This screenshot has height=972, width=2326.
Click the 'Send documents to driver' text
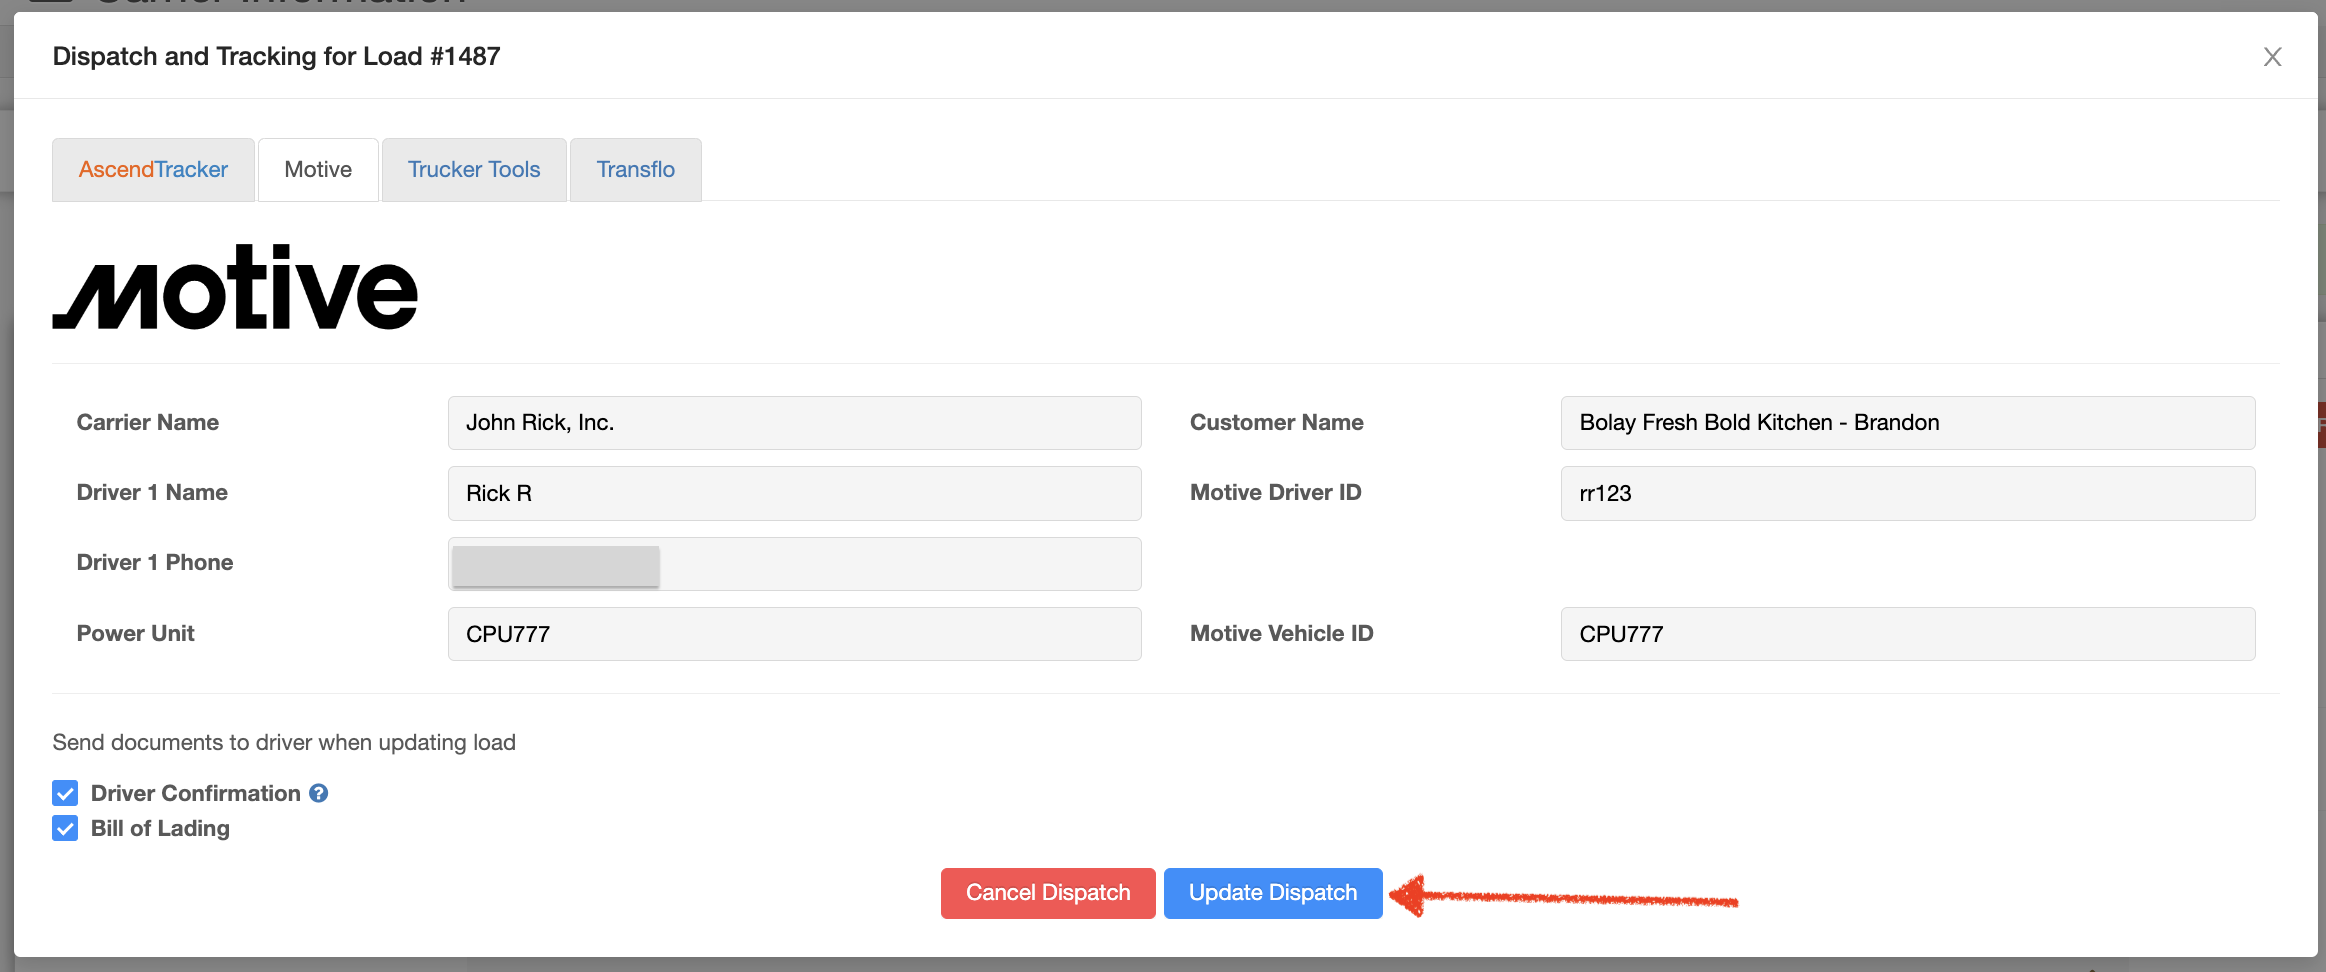284,743
